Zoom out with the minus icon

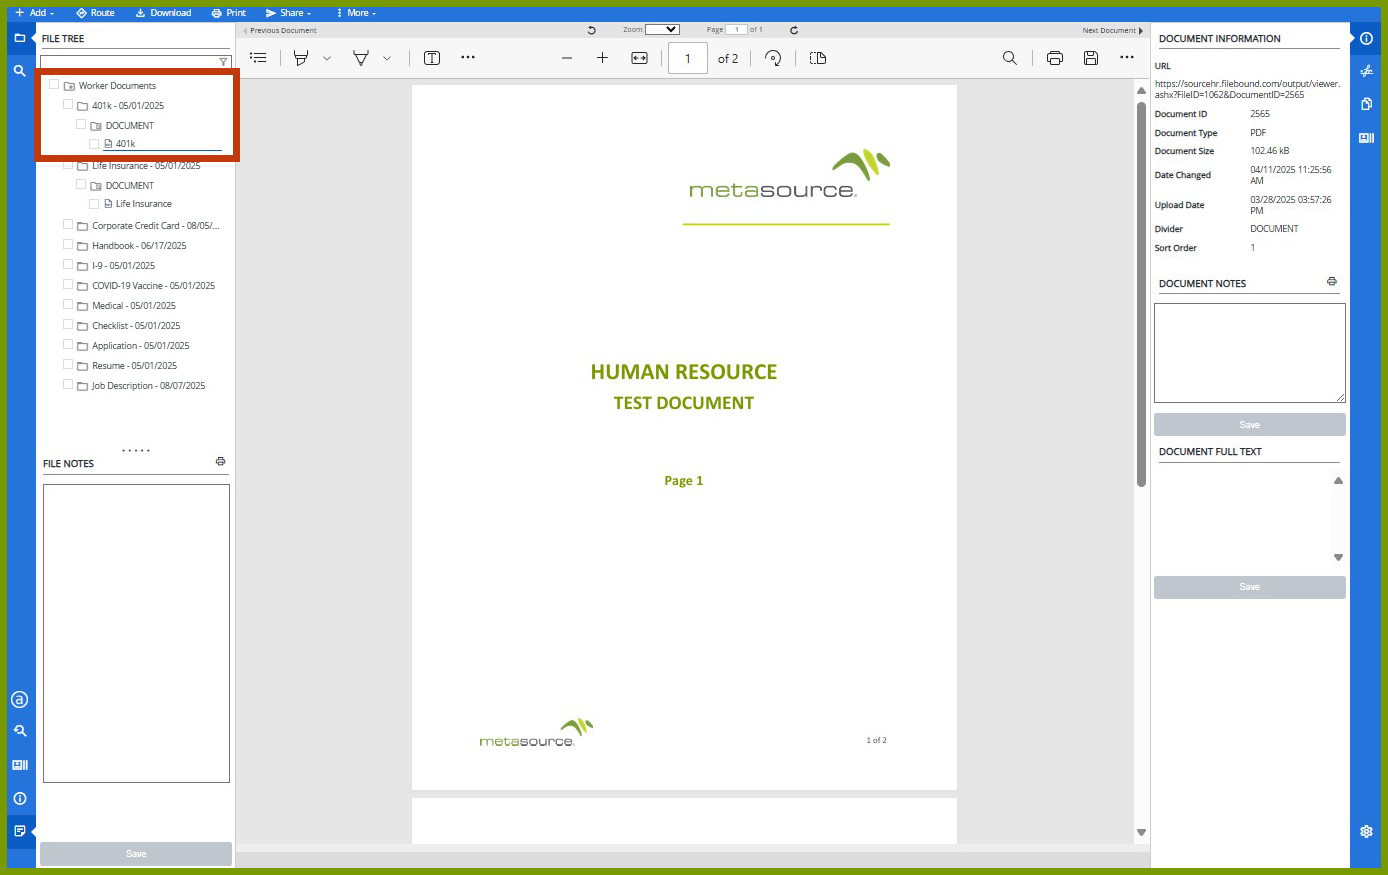coord(567,58)
